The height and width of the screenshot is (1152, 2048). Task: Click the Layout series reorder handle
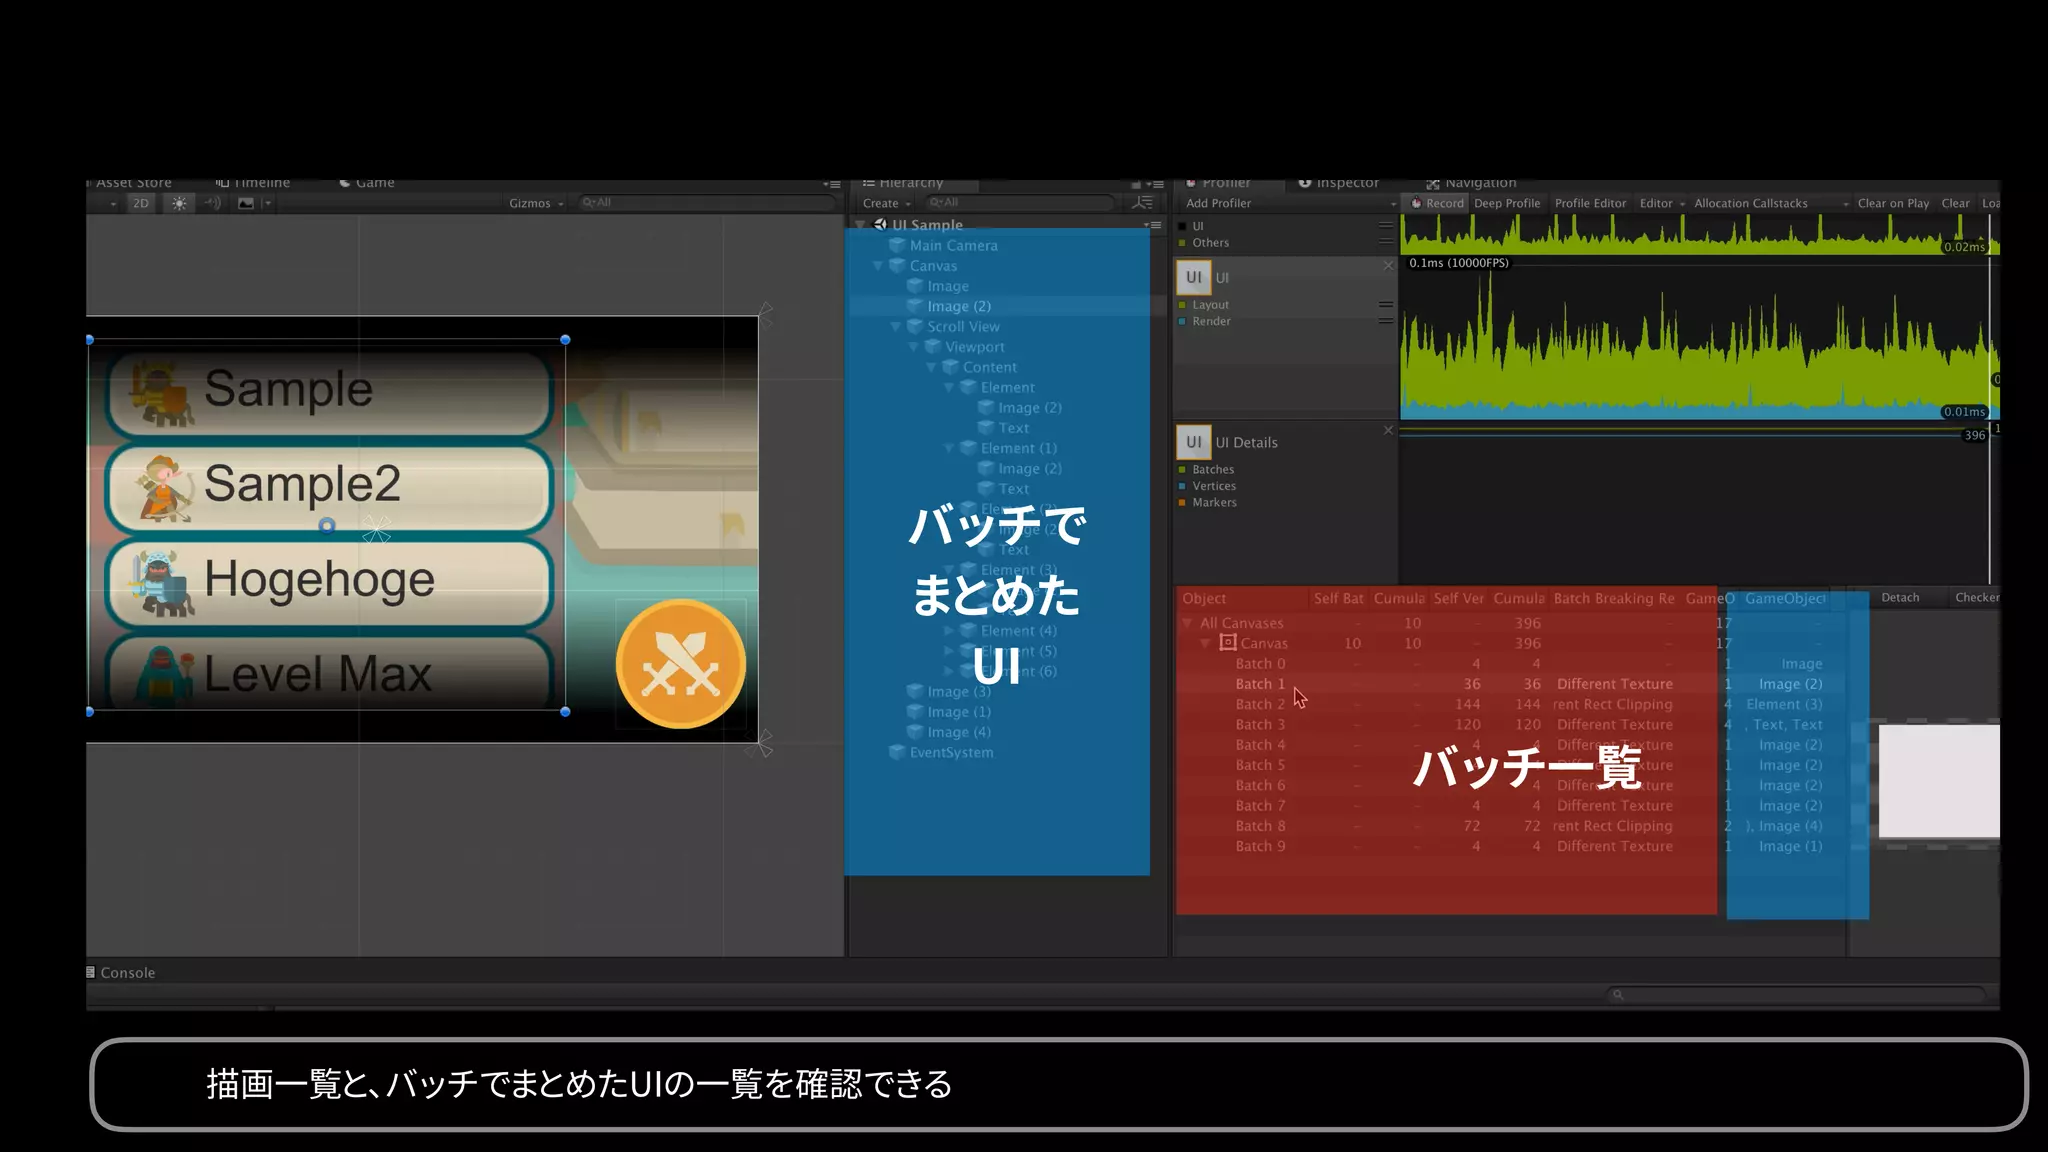pyautogui.click(x=1386, y=305)
